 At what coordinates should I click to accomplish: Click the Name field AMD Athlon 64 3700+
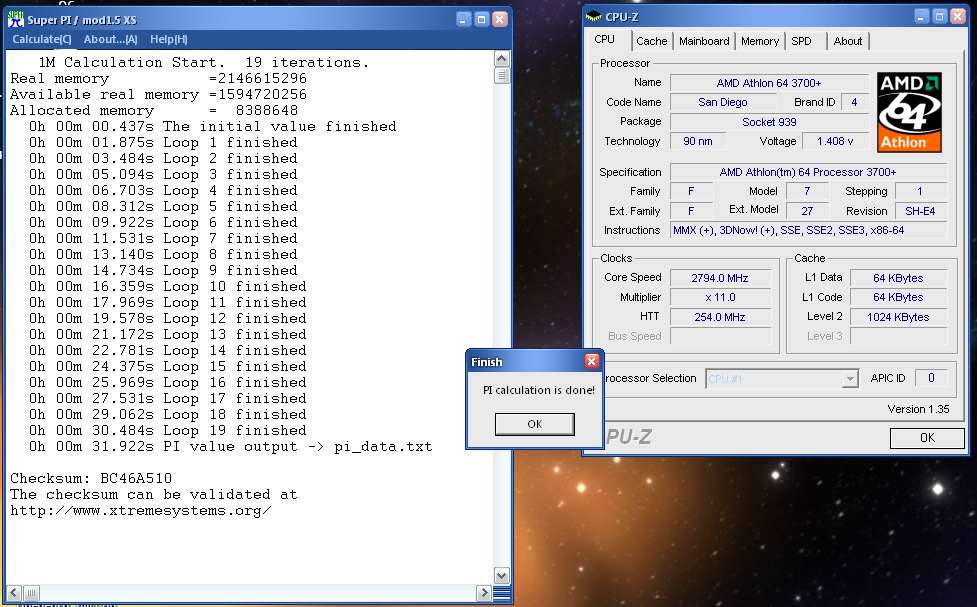[769, 83]
